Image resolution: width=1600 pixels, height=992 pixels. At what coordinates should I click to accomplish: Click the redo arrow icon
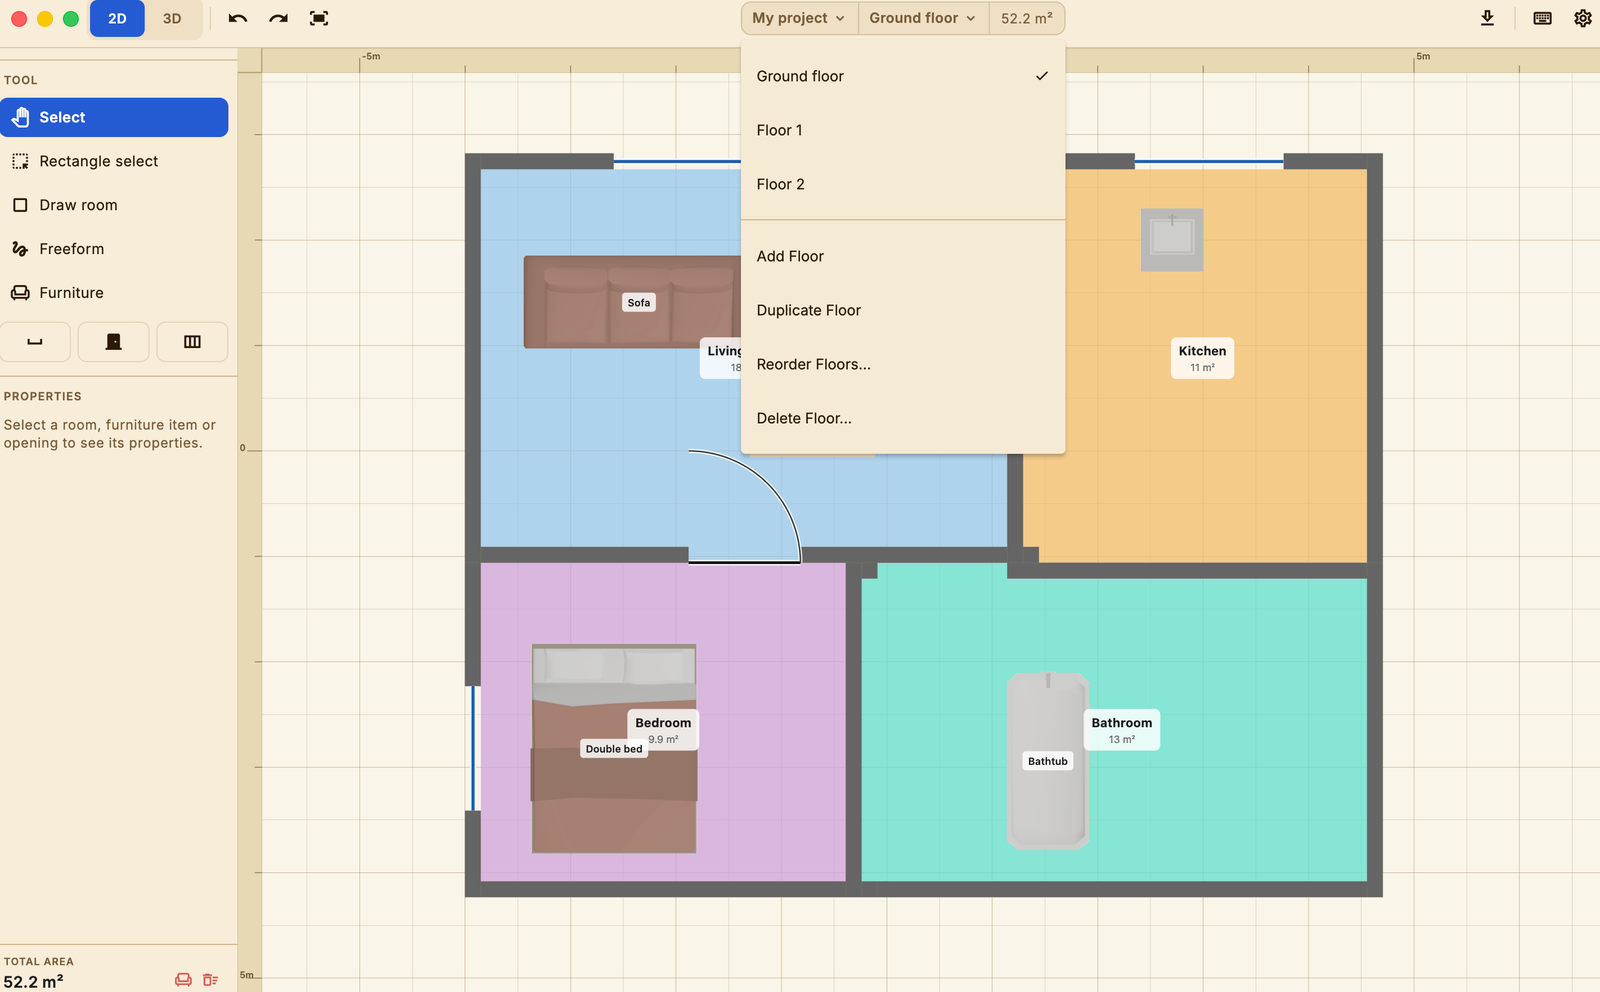pos(278,18)
